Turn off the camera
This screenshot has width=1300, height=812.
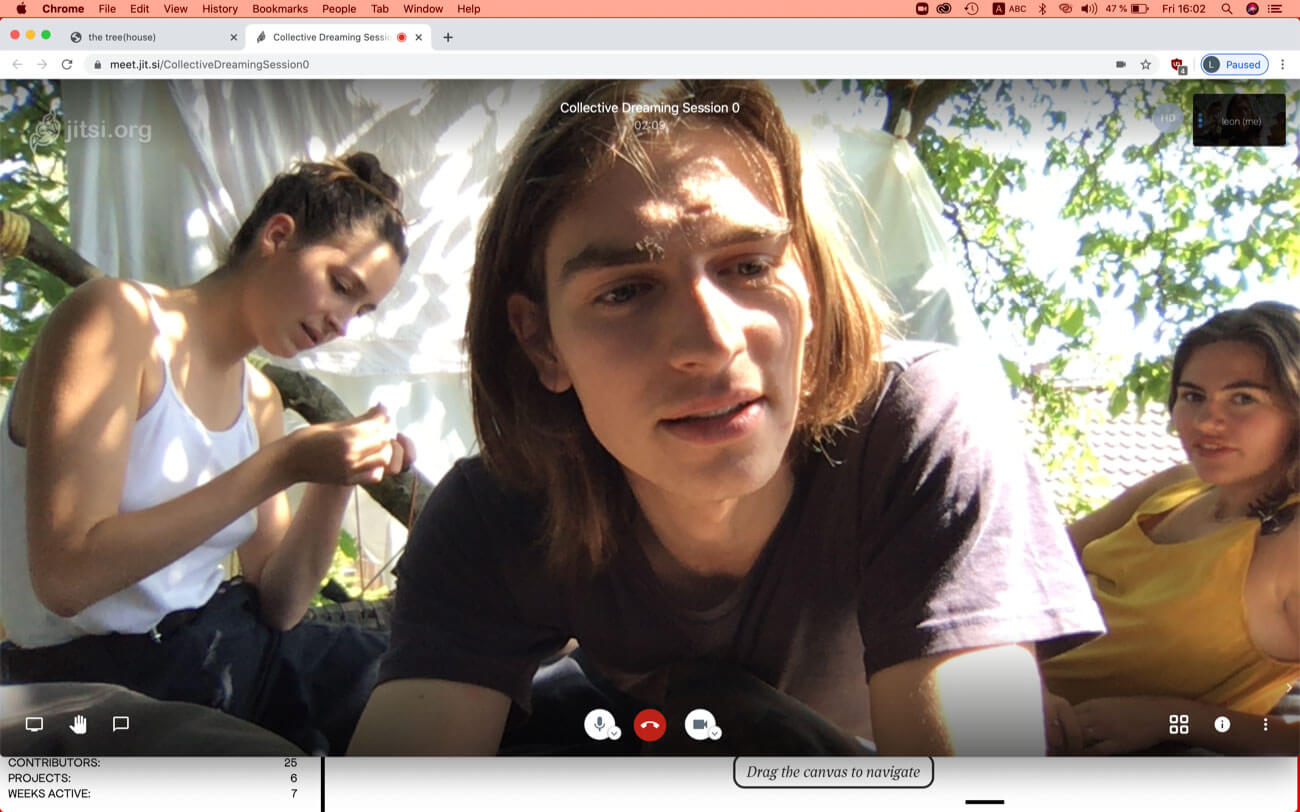click(699, 724)
